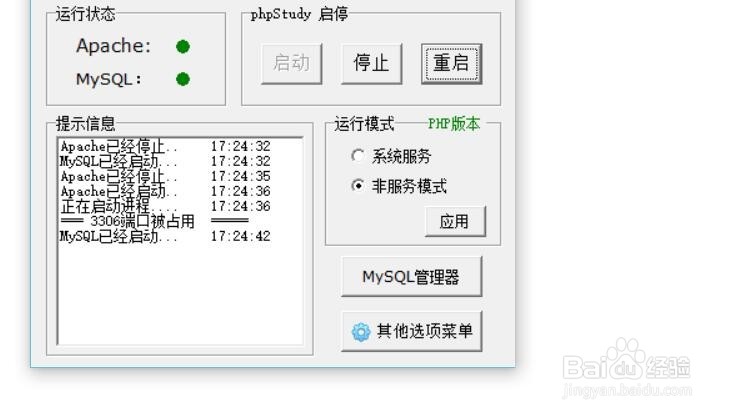Select log line 正在启动进程

(x=165, y=206)
